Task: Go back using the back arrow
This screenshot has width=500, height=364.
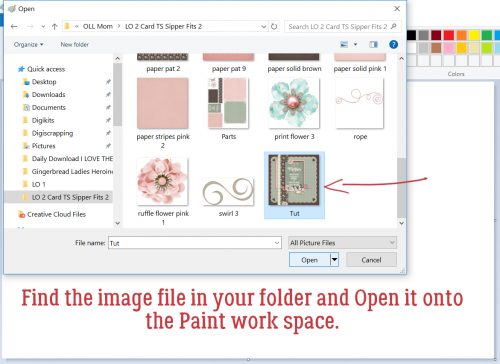Action: click(x=14, y=26)
